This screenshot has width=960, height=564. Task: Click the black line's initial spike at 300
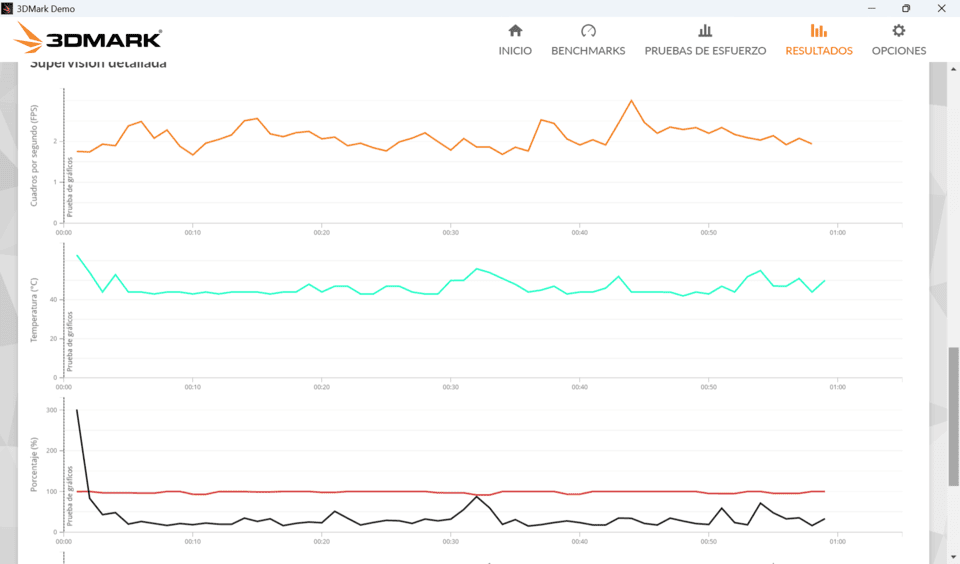tap(77, 410)
